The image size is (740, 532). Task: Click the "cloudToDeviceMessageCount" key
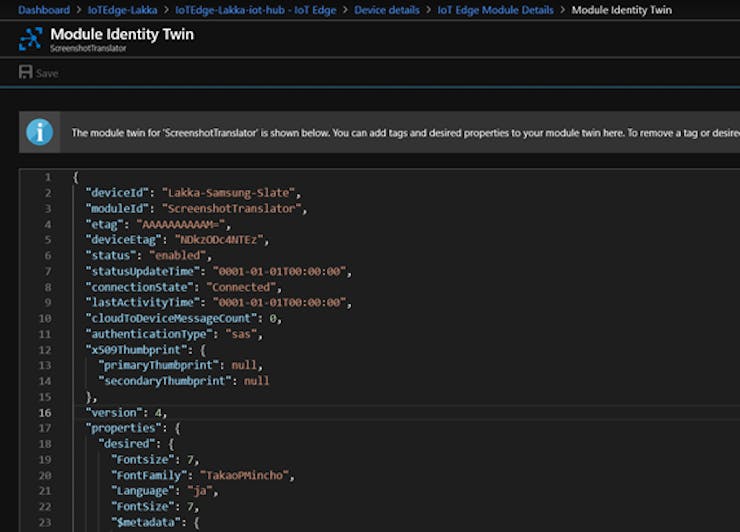pos(171,318)
